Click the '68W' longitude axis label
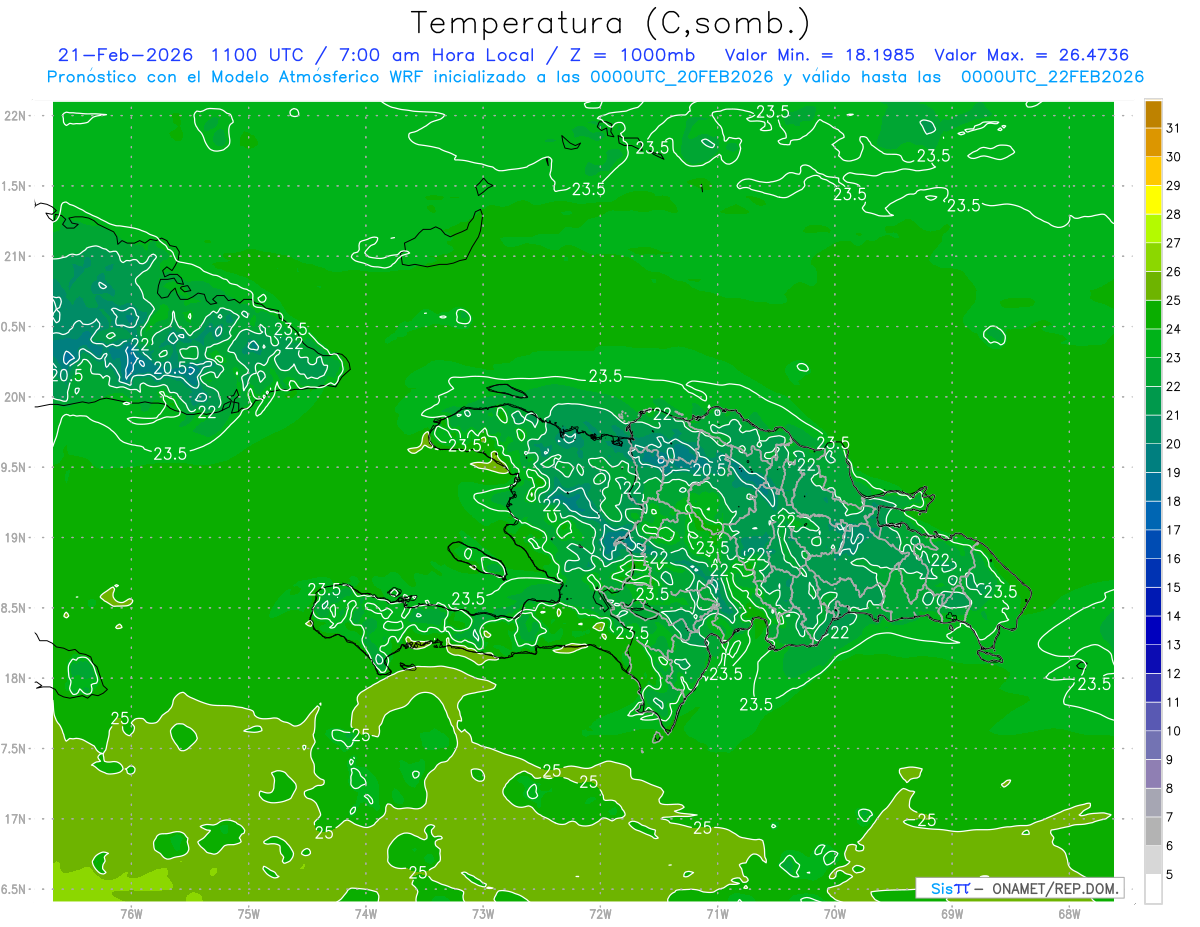The height and width of the screenshot is (927, 1200). coord(1069,914)
